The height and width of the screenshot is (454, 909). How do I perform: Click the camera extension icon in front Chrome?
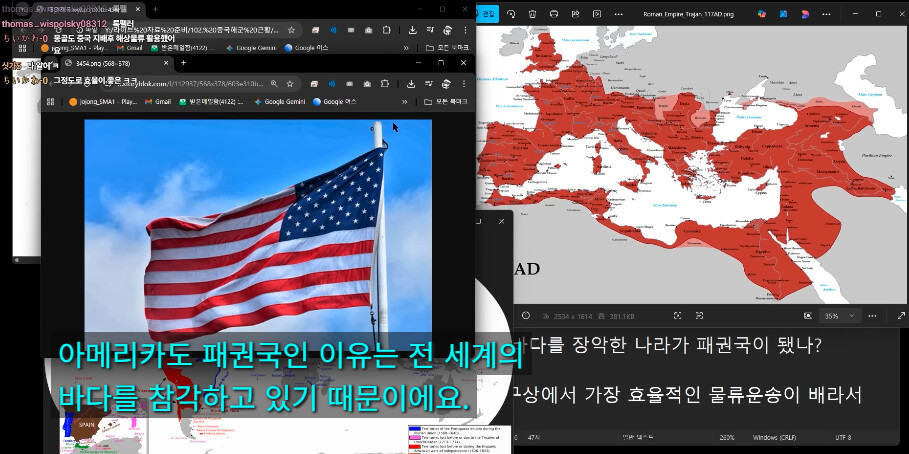368,84
